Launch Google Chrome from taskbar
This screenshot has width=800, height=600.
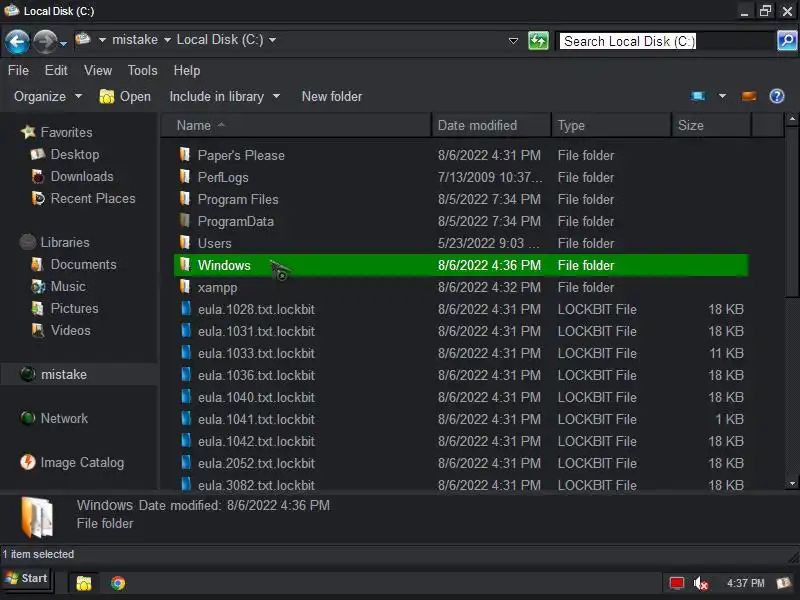coord(118,583)
